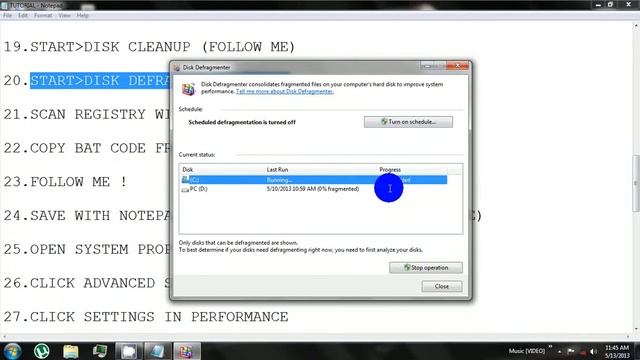
Task: Click Notepad vertical scrollbar thumb
Action: [x=636, y=183]
